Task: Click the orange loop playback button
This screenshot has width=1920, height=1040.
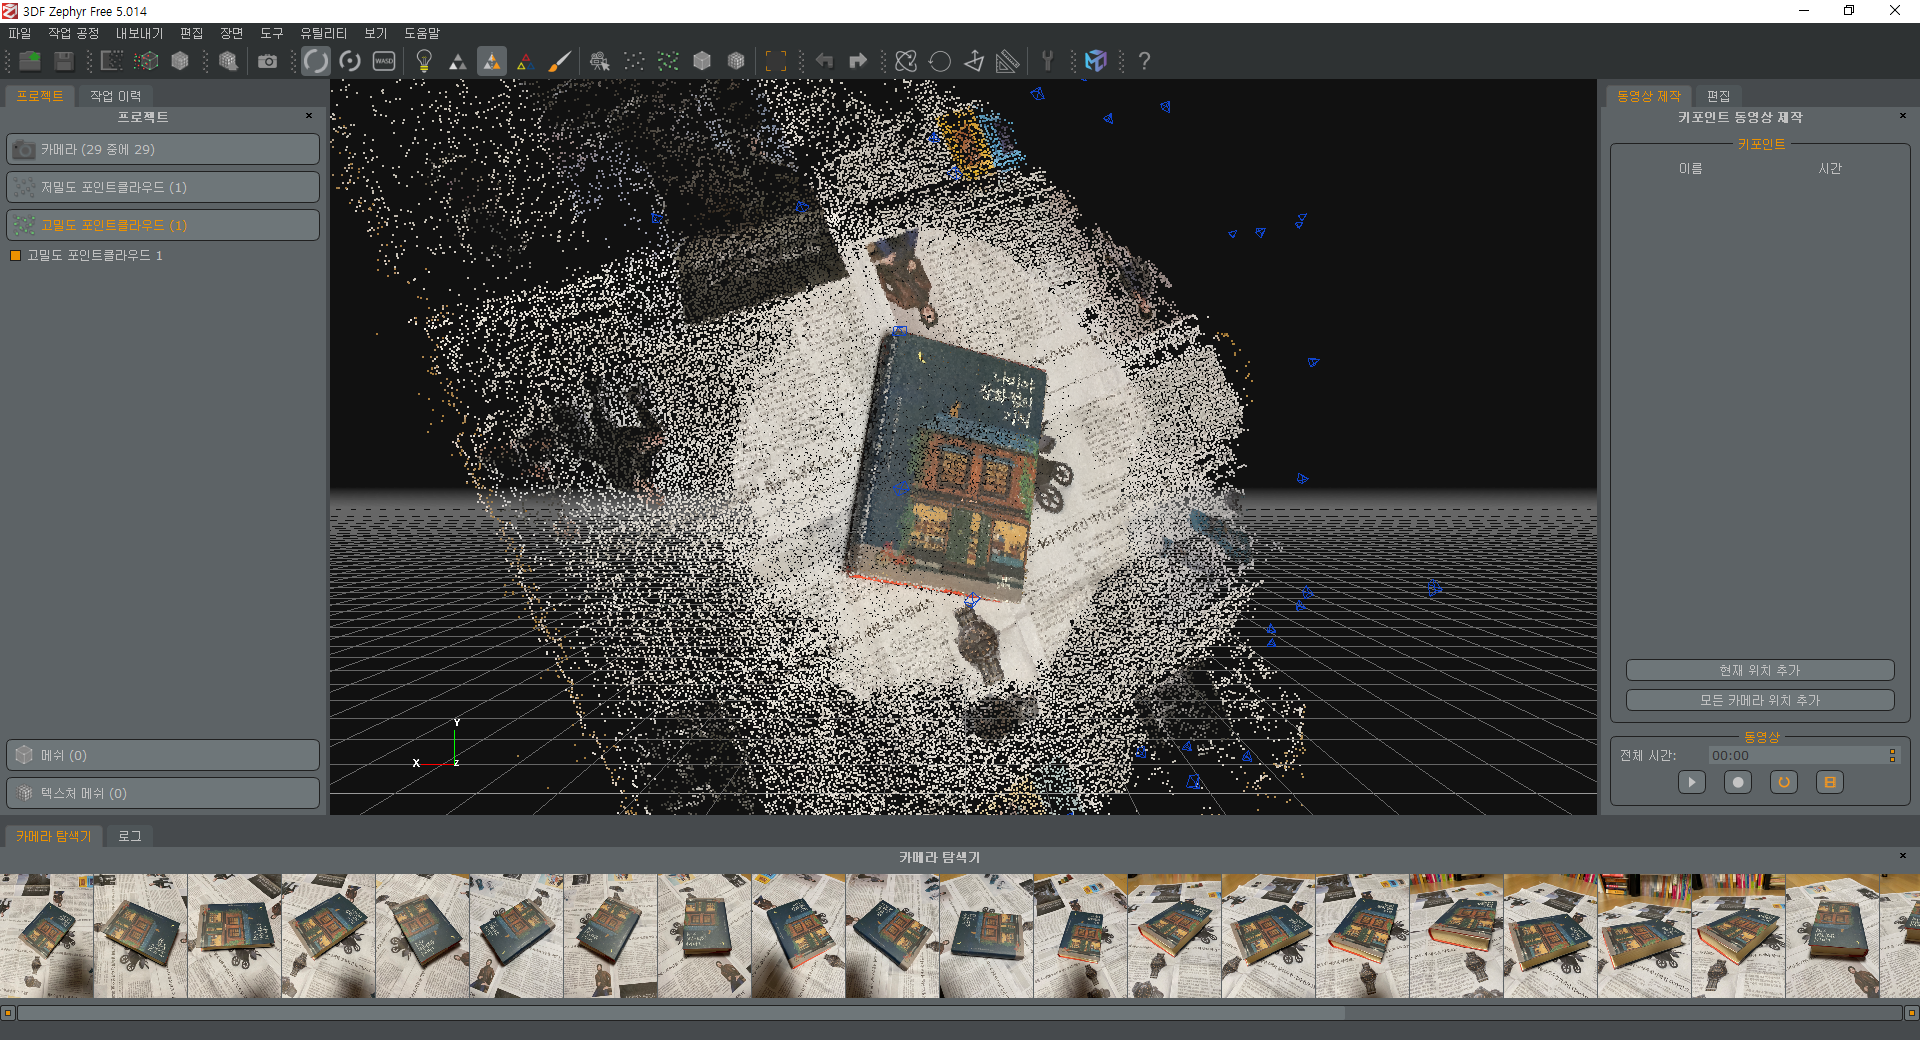Action: click(x=1784, y=783)
